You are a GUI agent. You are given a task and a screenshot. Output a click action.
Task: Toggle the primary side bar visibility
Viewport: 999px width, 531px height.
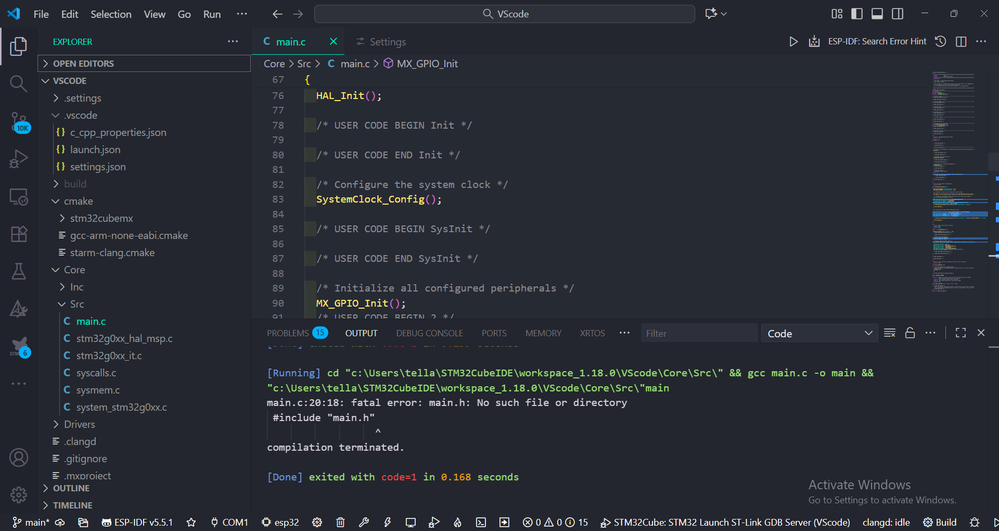[x=857, y=14]
